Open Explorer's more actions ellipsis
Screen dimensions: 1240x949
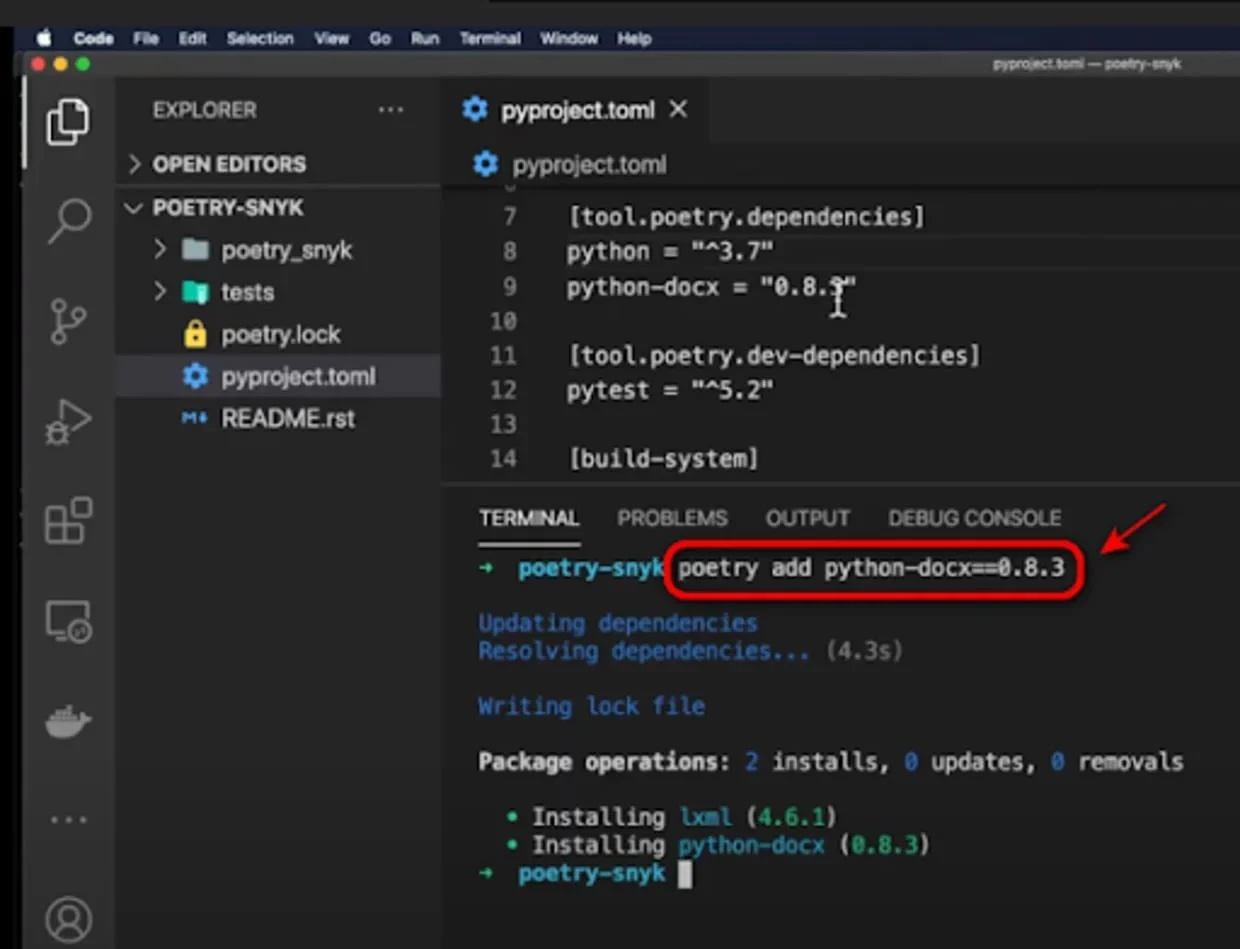click(391, 110)
